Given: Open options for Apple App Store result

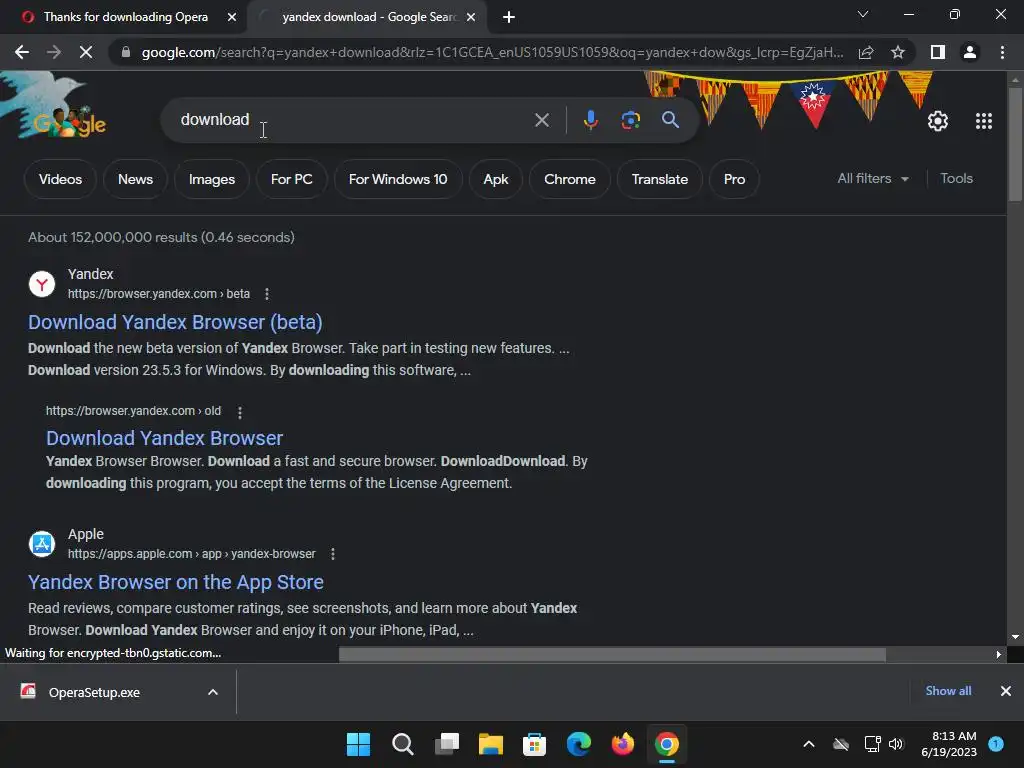Looking at the screenshot, I should tap(332, 554).
